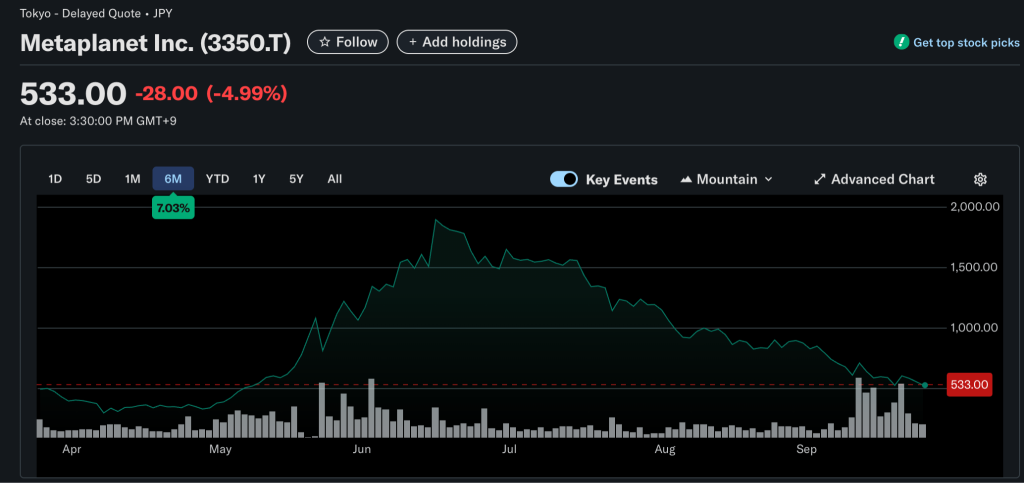Click the At close timestamp text
The image size is (1024, 483).
tap(98, 120)
